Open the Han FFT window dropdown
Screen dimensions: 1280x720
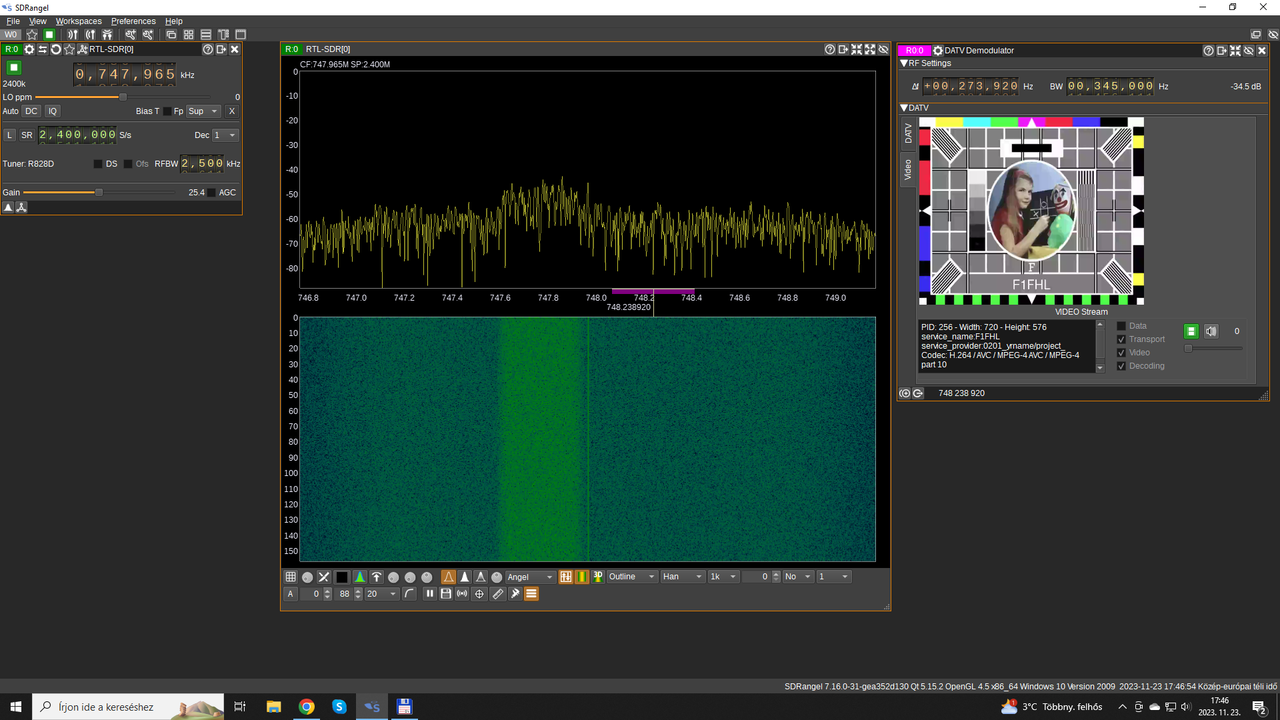click(x=683, y=577)
